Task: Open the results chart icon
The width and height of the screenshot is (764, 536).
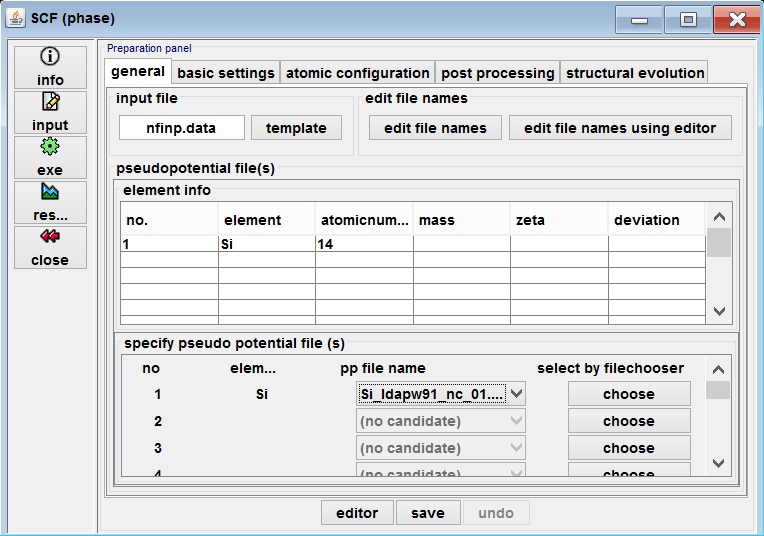Action: (49, 192)
